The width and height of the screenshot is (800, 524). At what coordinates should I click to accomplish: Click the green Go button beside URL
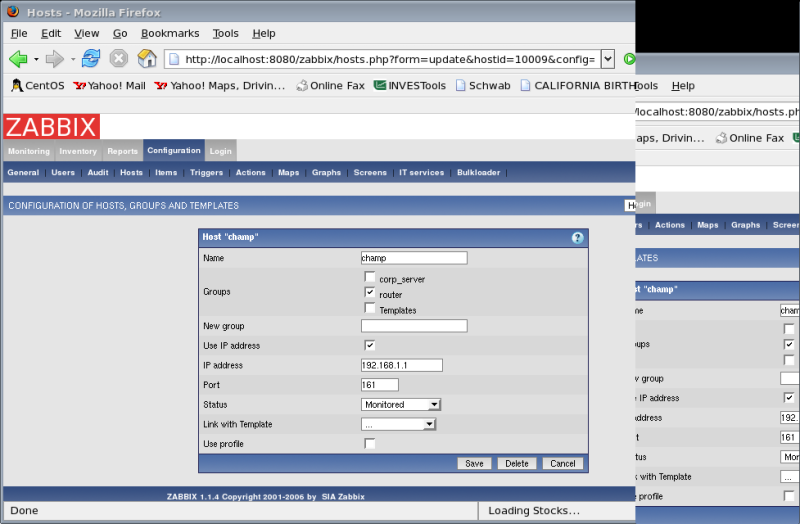pyautogui.click(x=629, y=59)
